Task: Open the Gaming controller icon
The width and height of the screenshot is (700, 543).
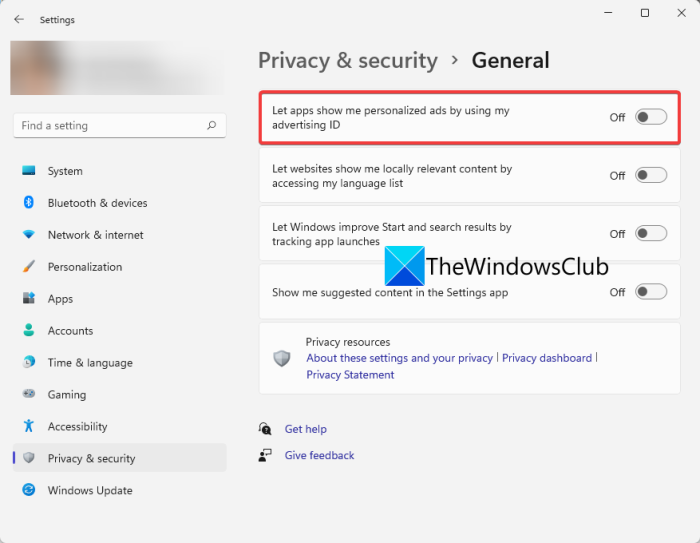Action: click(29, 395)
